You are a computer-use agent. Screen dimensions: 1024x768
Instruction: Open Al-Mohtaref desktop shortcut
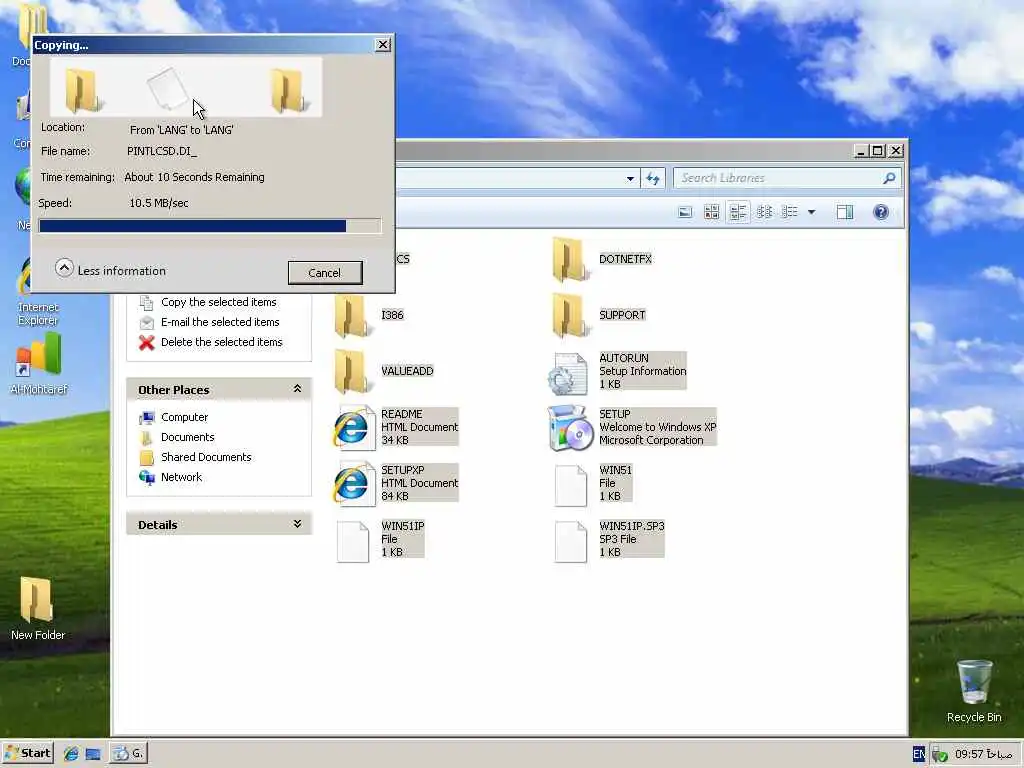tap(39, 363)
